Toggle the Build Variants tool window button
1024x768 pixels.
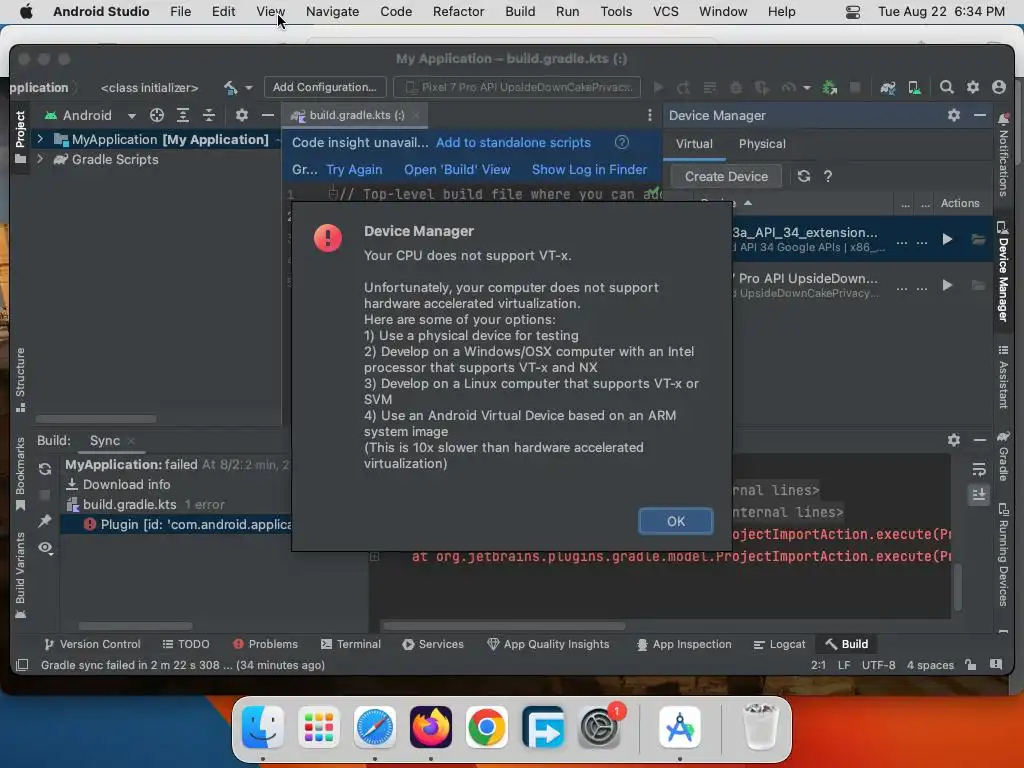coord(20,575)
